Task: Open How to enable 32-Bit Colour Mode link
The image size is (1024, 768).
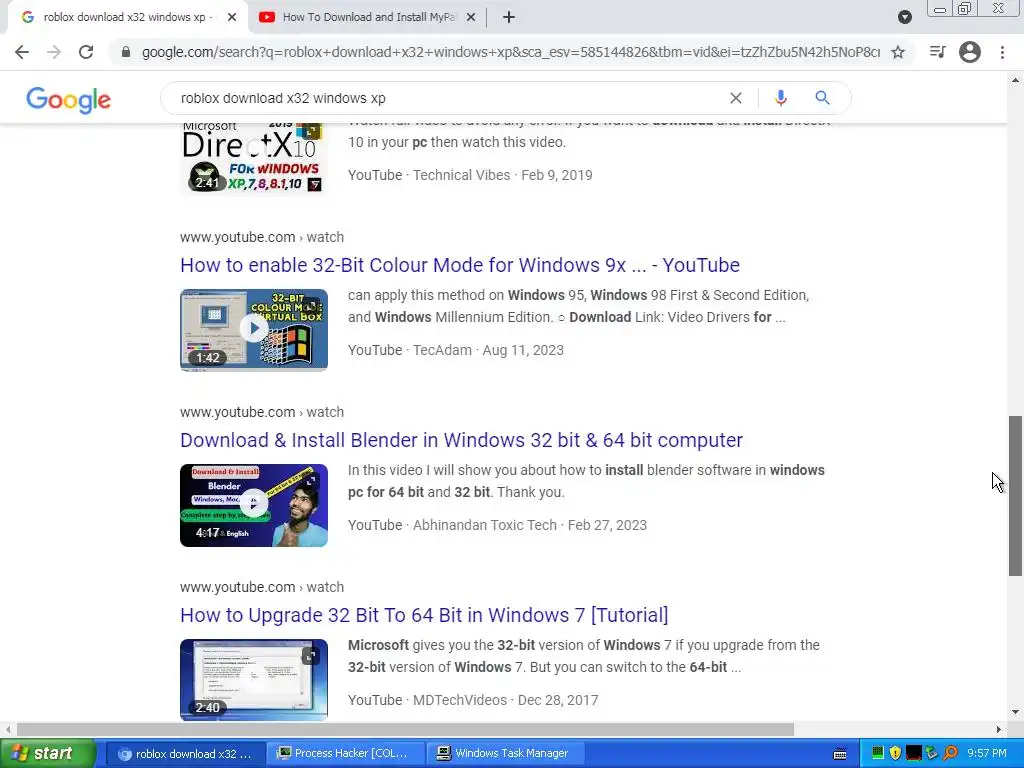Action: (x=460, y=265)
